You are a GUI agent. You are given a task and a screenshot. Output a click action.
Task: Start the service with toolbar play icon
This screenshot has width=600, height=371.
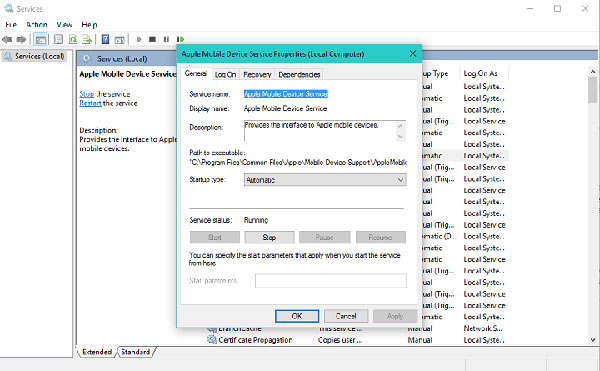(x=139, y=39)
